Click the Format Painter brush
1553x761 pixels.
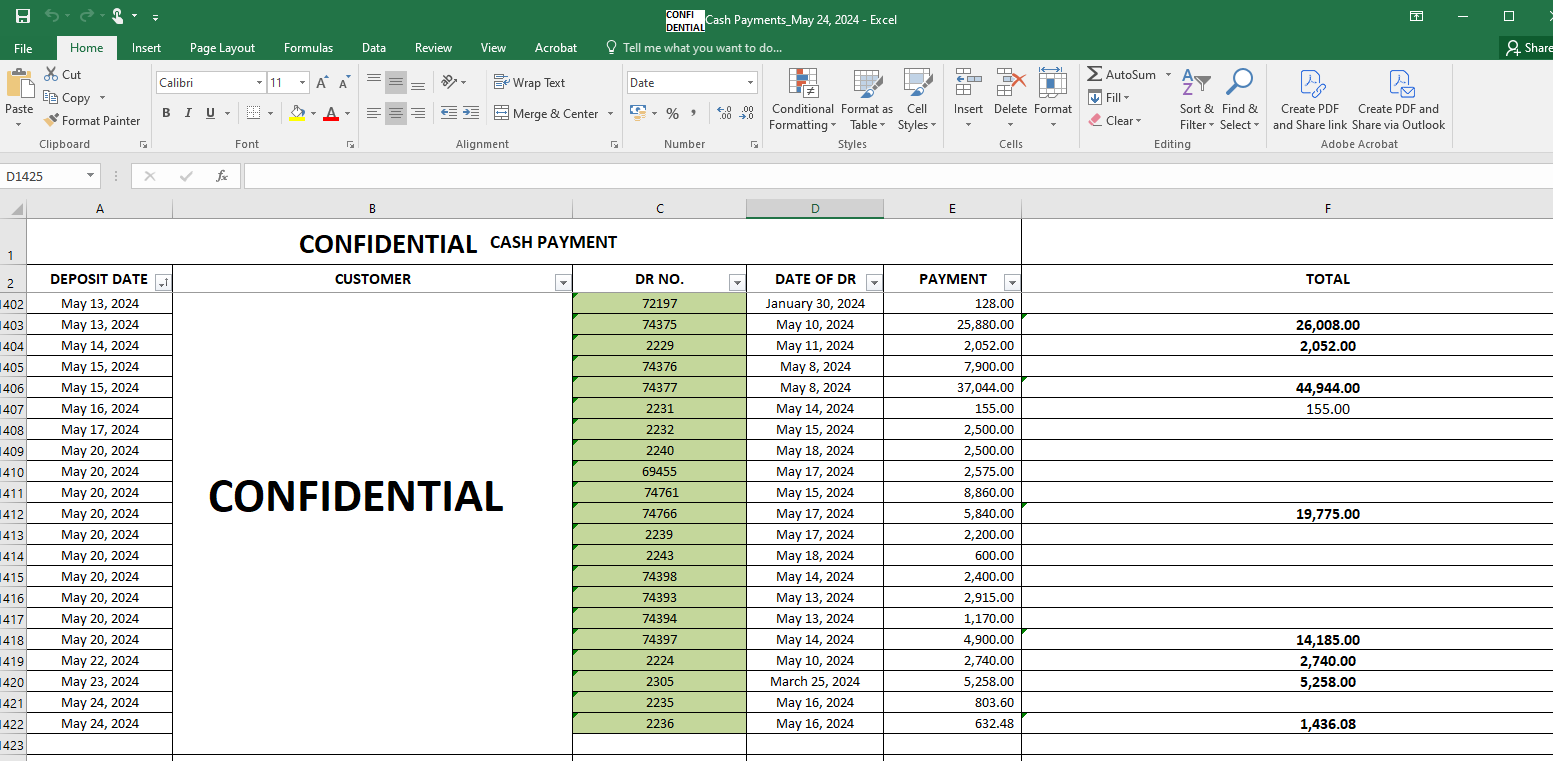(x=52, y=120)
